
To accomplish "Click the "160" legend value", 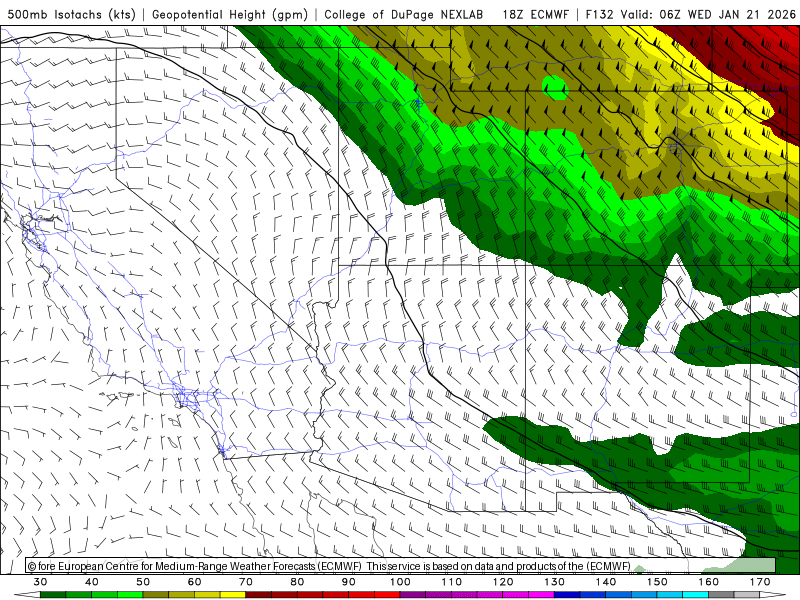I will pos(709,582).
